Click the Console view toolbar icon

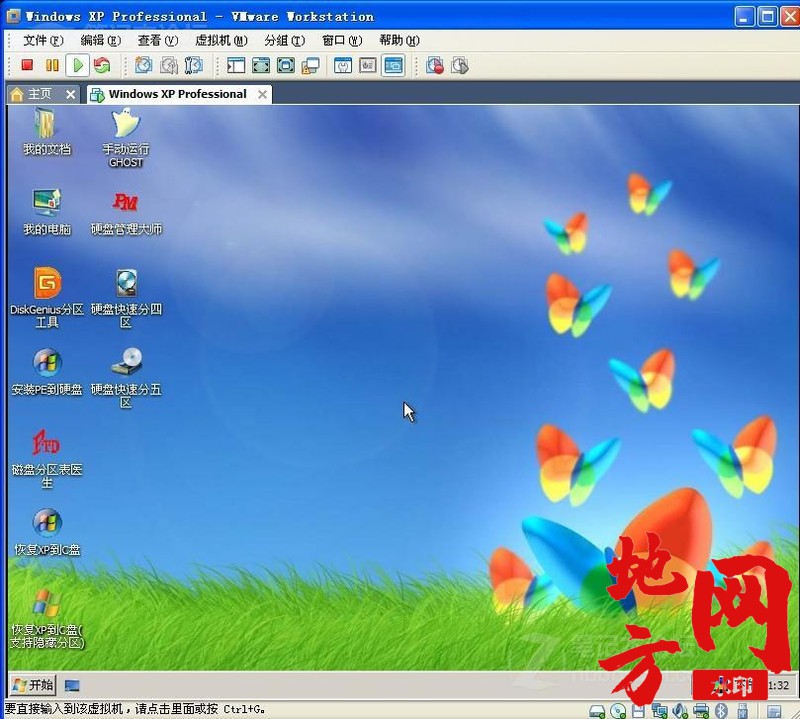[393, 65]
